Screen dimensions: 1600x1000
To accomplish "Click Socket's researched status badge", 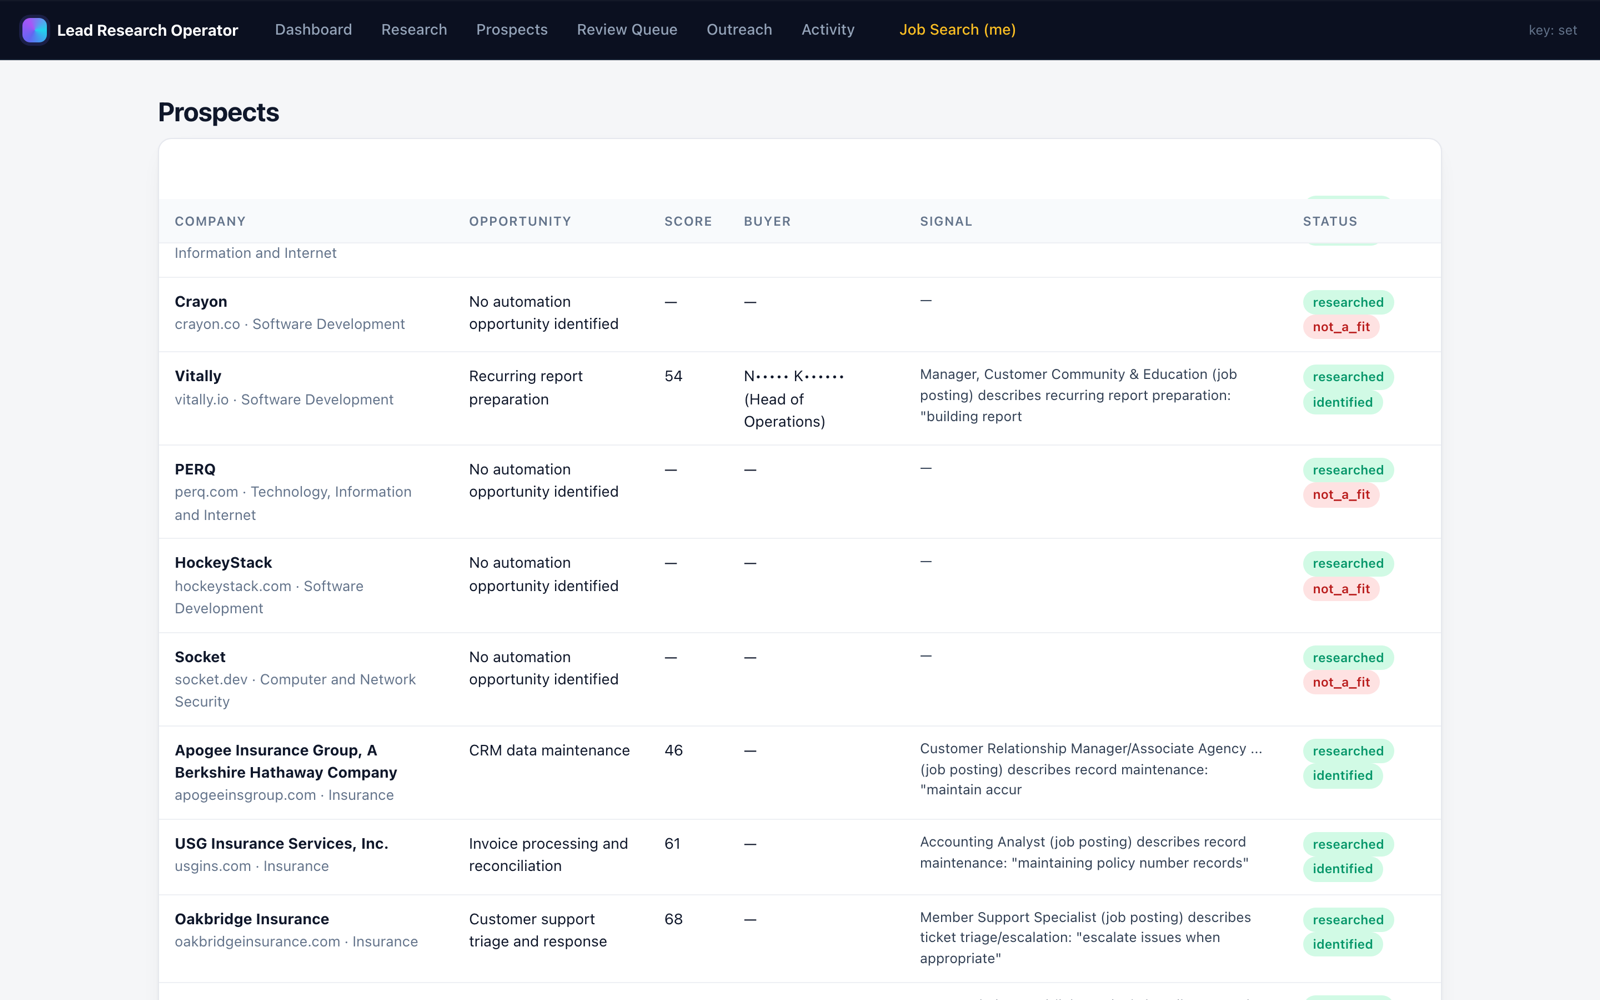I will [1348, 658].
